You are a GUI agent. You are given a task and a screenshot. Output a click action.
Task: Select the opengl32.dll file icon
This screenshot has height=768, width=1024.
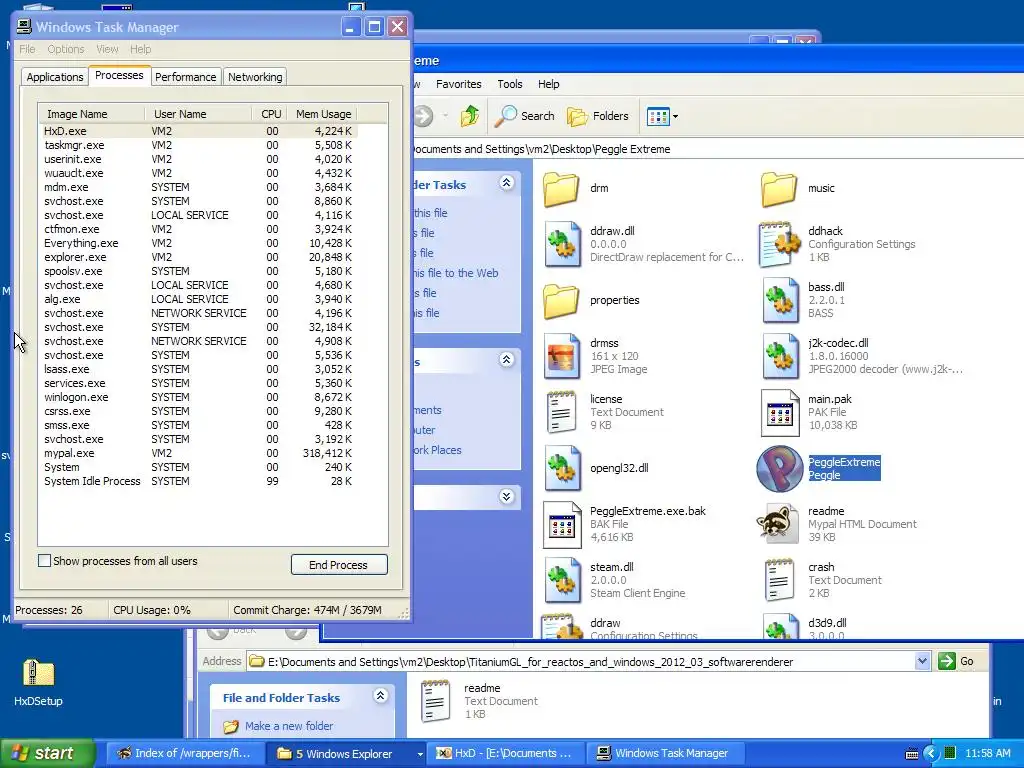click(562, 468)
